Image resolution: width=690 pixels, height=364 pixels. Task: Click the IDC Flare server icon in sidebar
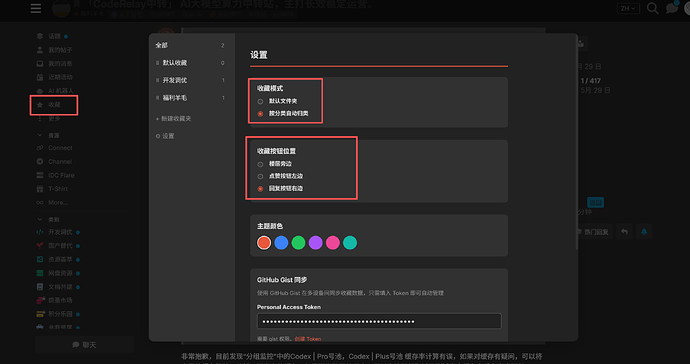40,175
